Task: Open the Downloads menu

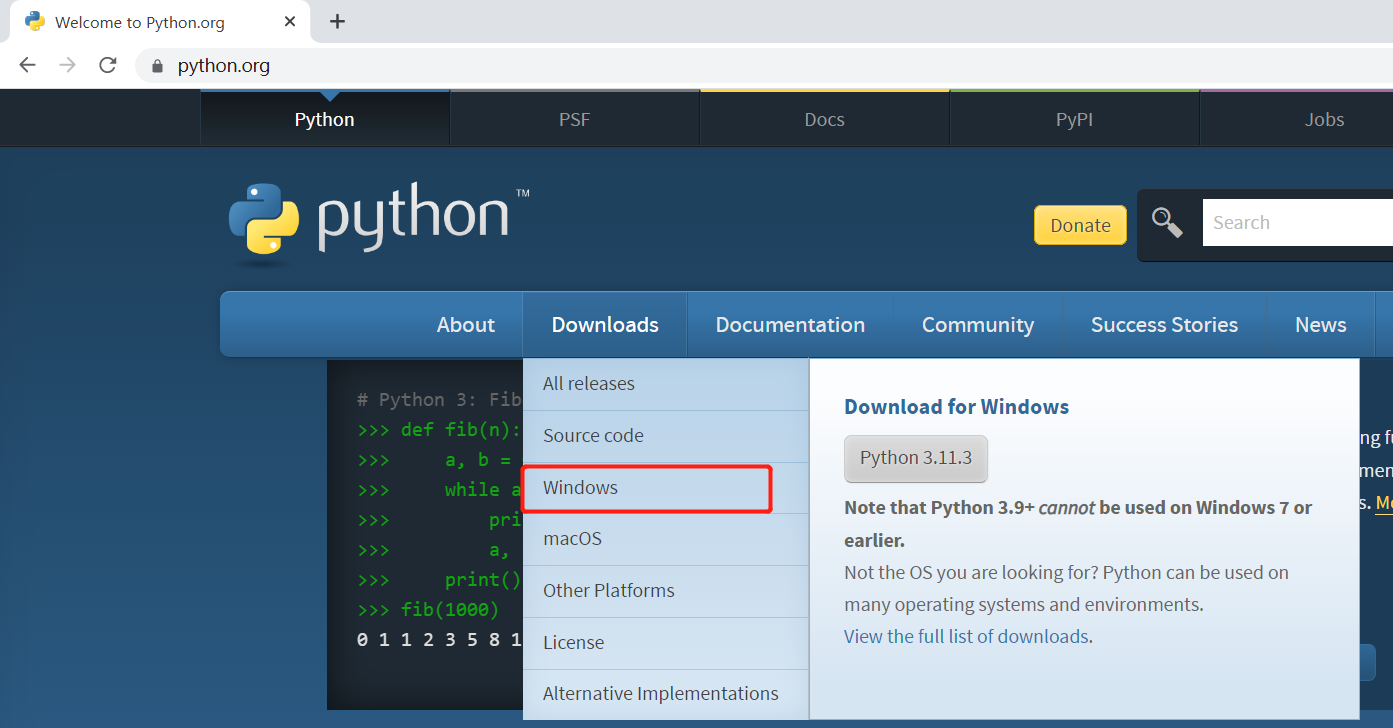Action: pos(605,325)
